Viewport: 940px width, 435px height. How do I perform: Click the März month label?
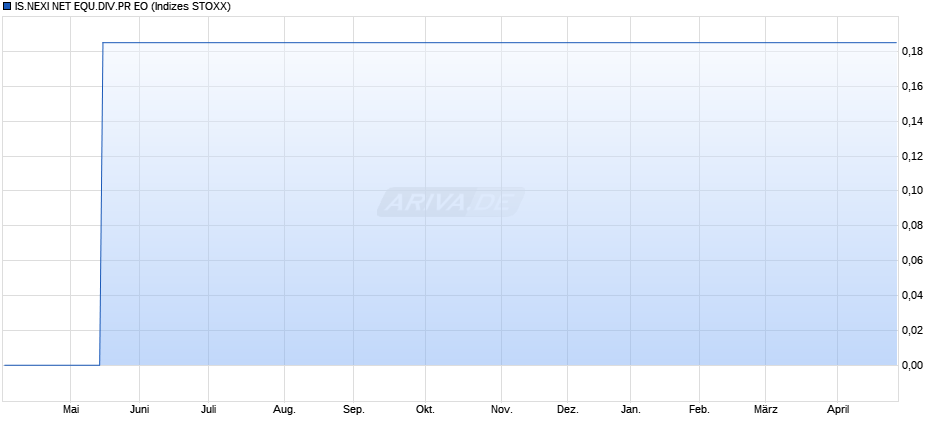pyautogui.click(x=766, y=409)
